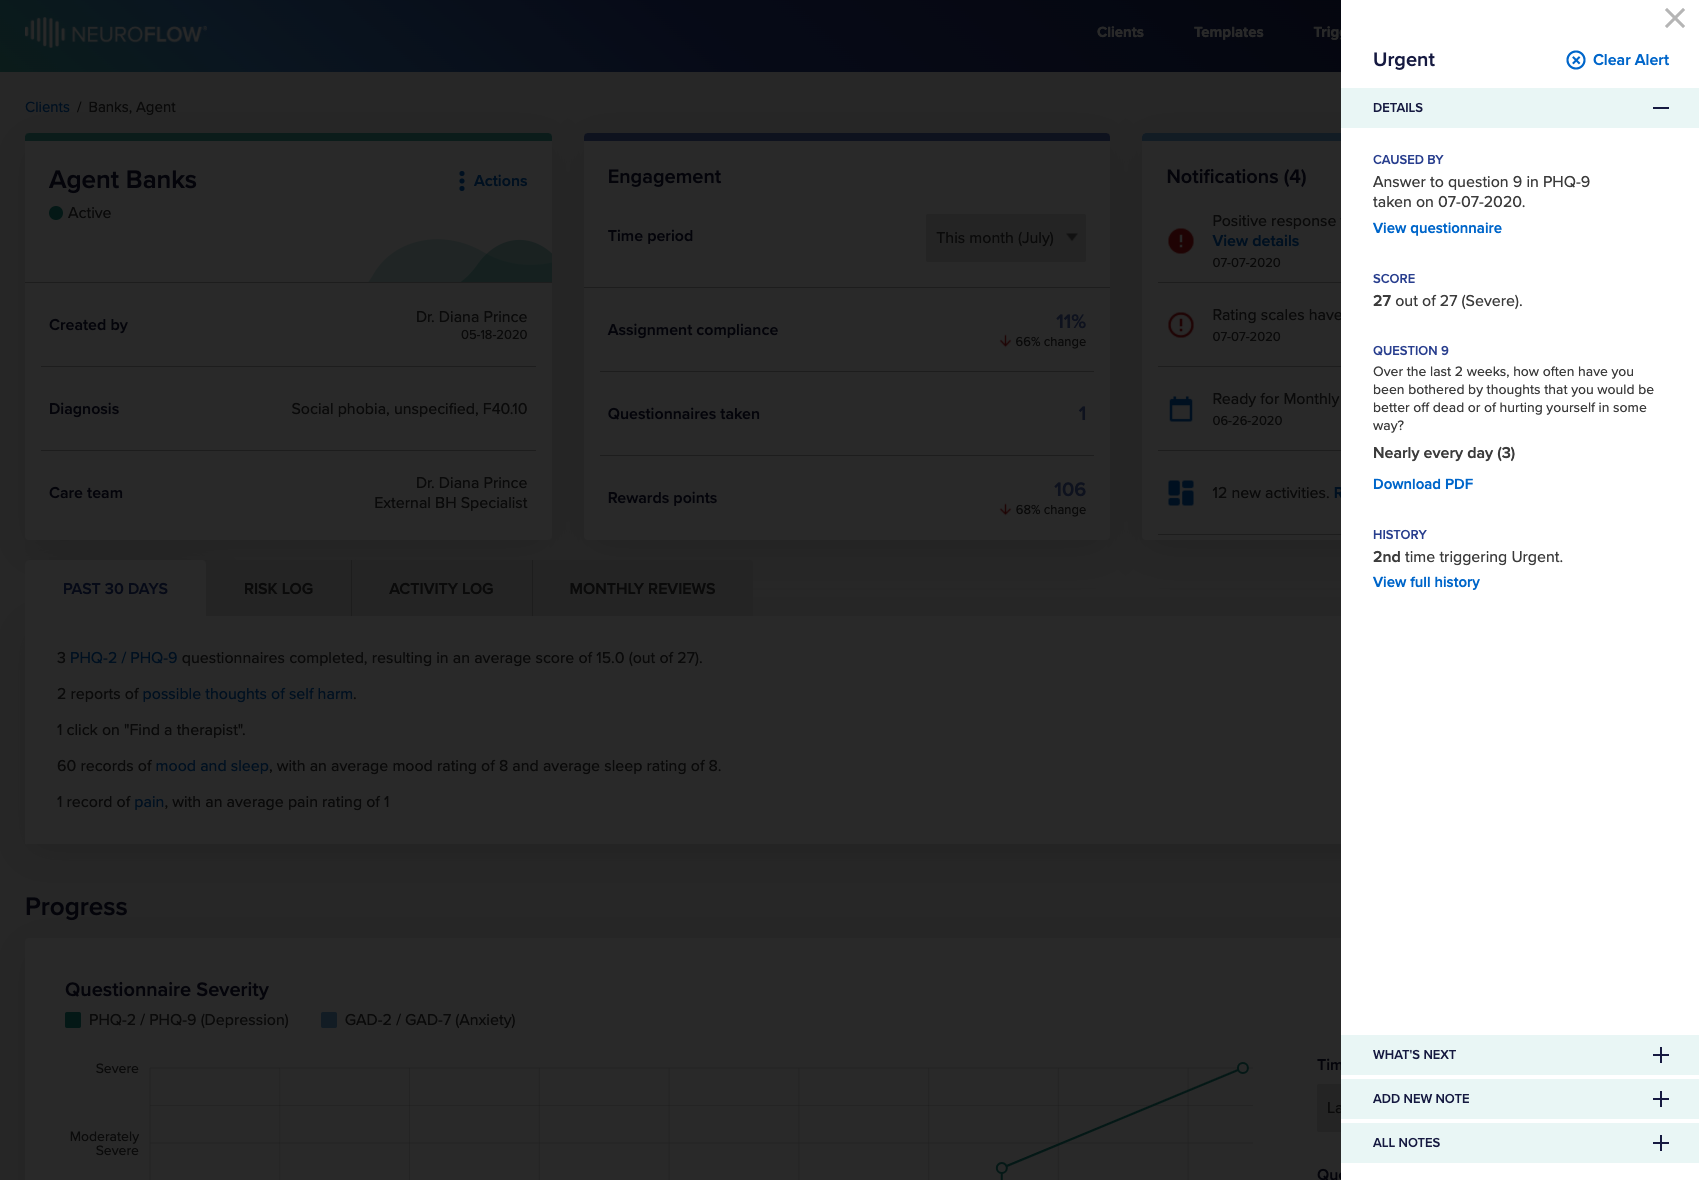Expand the WHAT'S NEXT section
Screen dimensions: 1699x1180
1661,1055
